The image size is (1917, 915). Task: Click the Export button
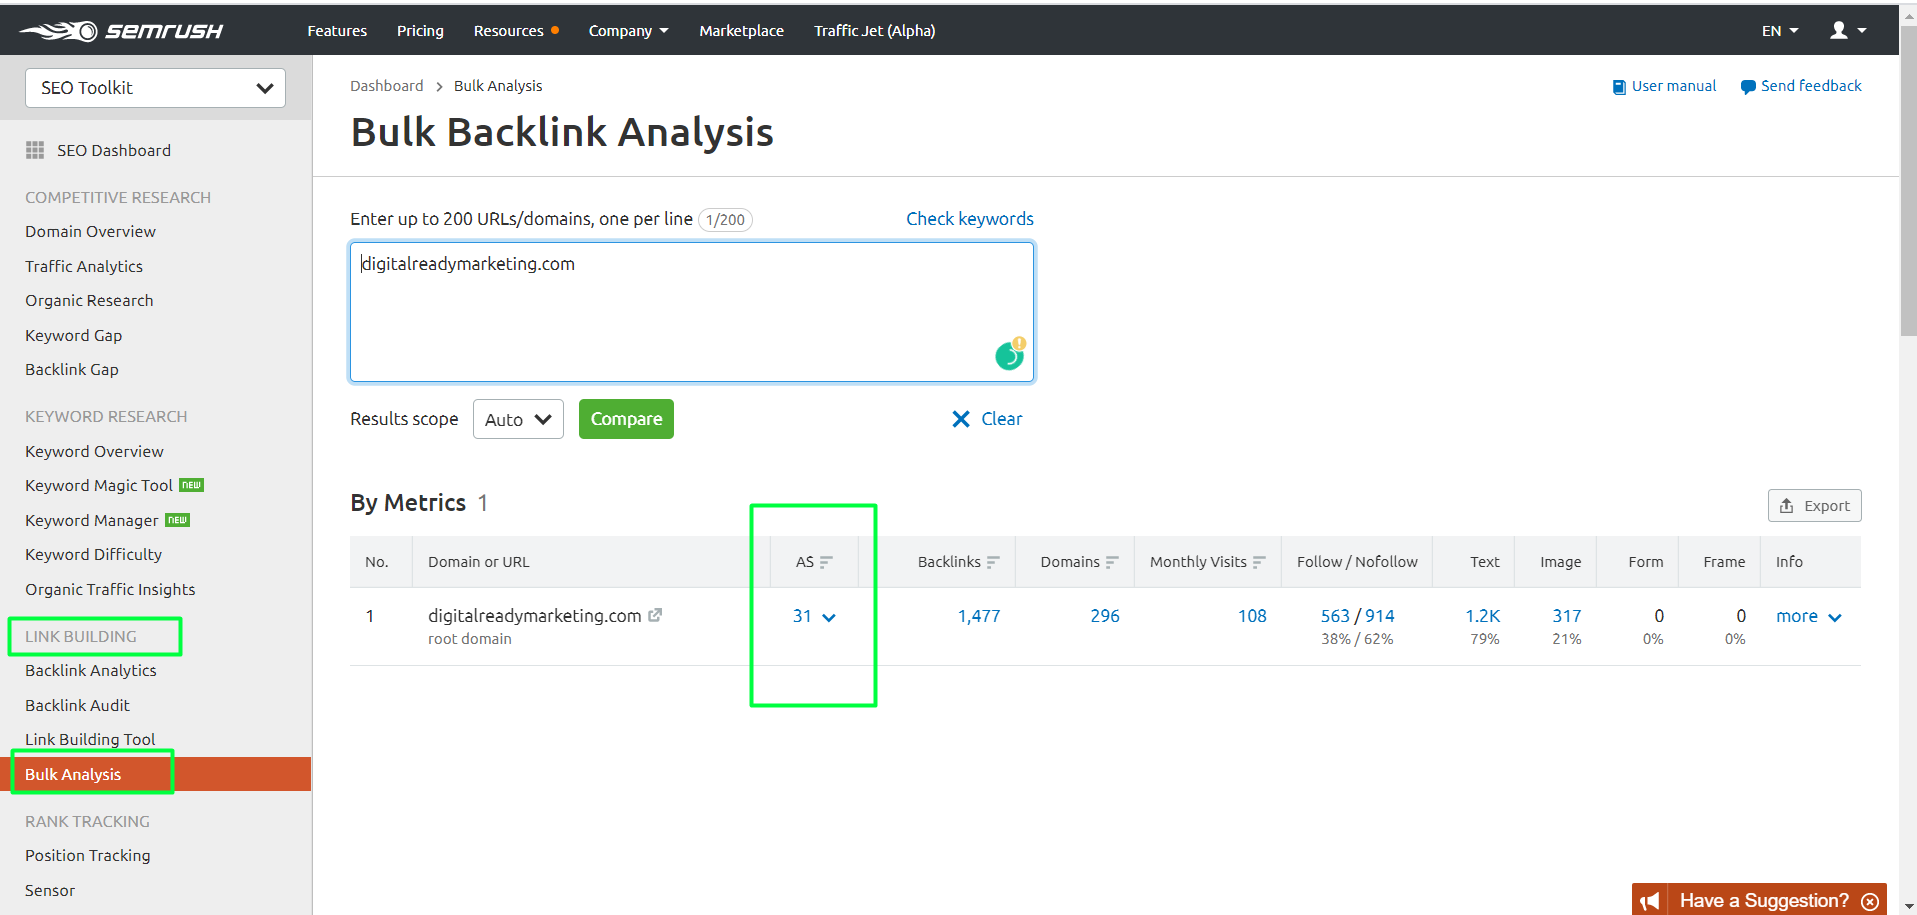pos(1814,506)
